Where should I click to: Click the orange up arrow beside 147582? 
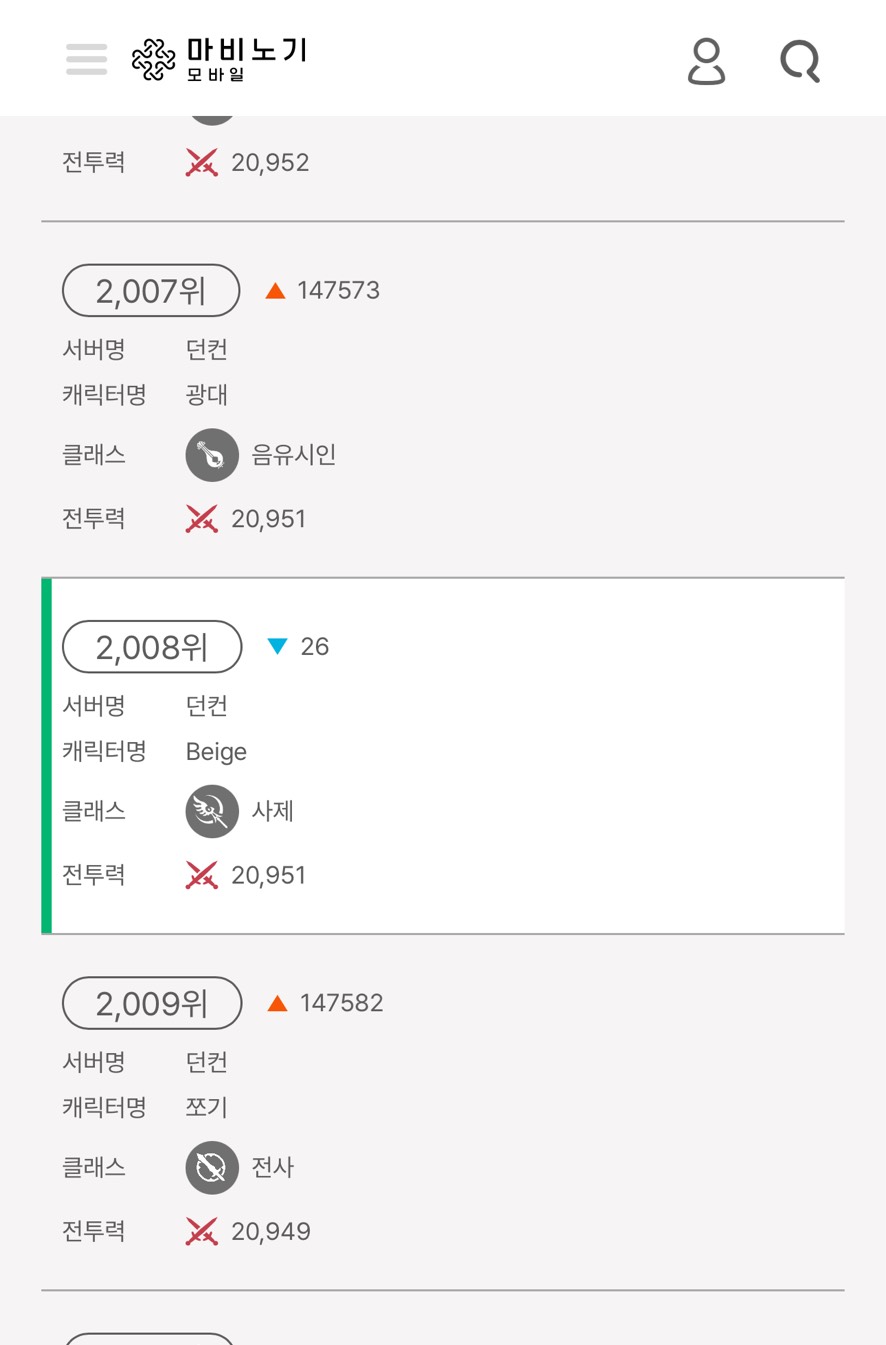(x=278, y=1003)
